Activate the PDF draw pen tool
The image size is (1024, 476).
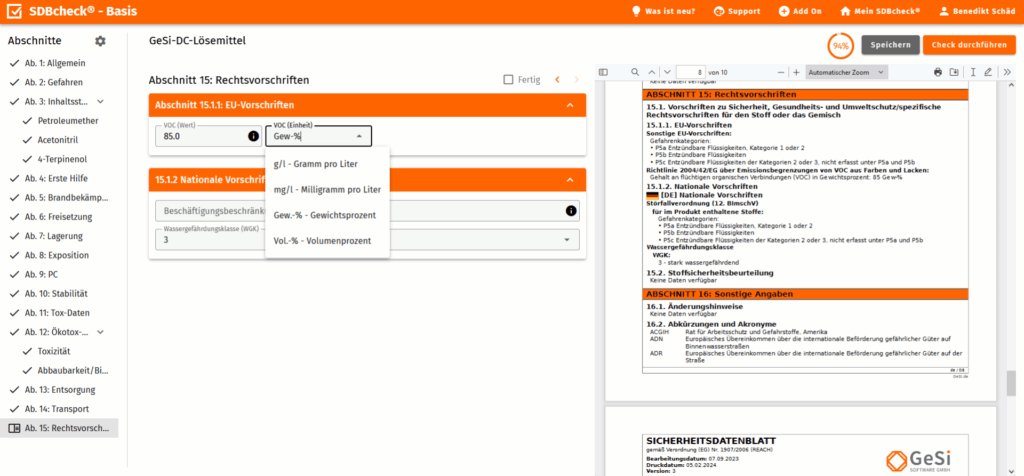click(x=988, y=73)
